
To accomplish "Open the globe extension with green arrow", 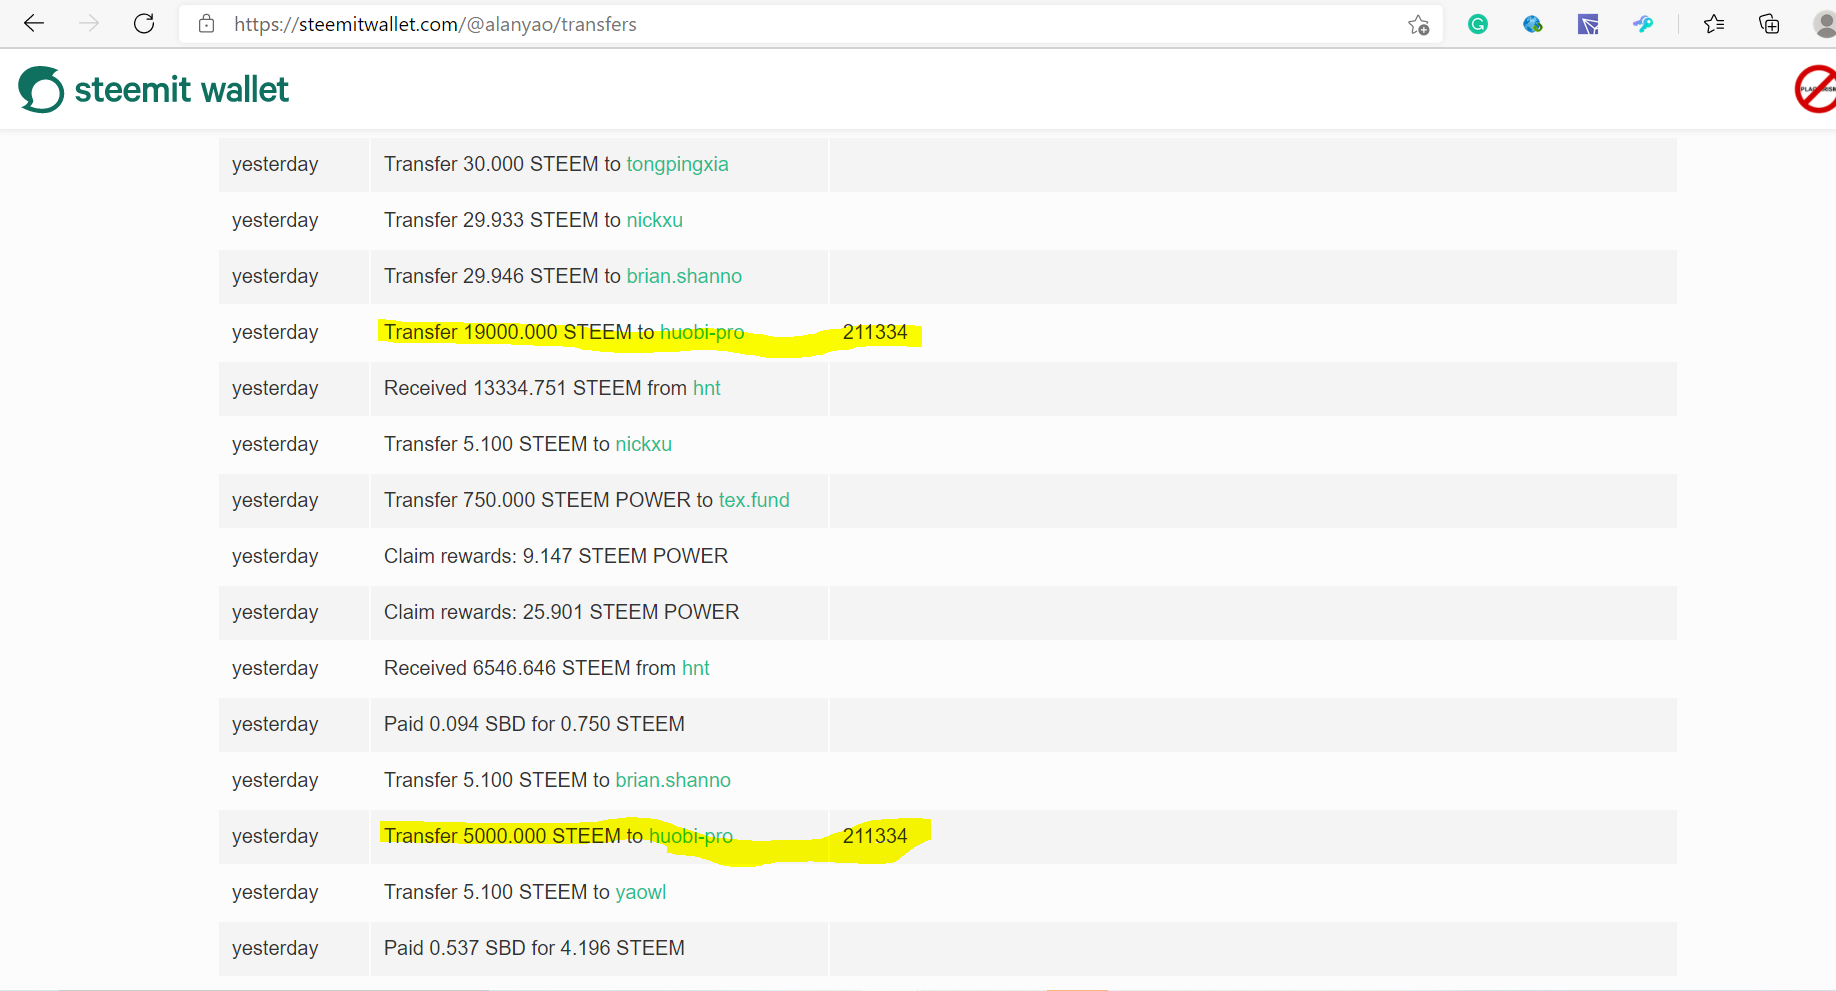I will (1533, 24).
